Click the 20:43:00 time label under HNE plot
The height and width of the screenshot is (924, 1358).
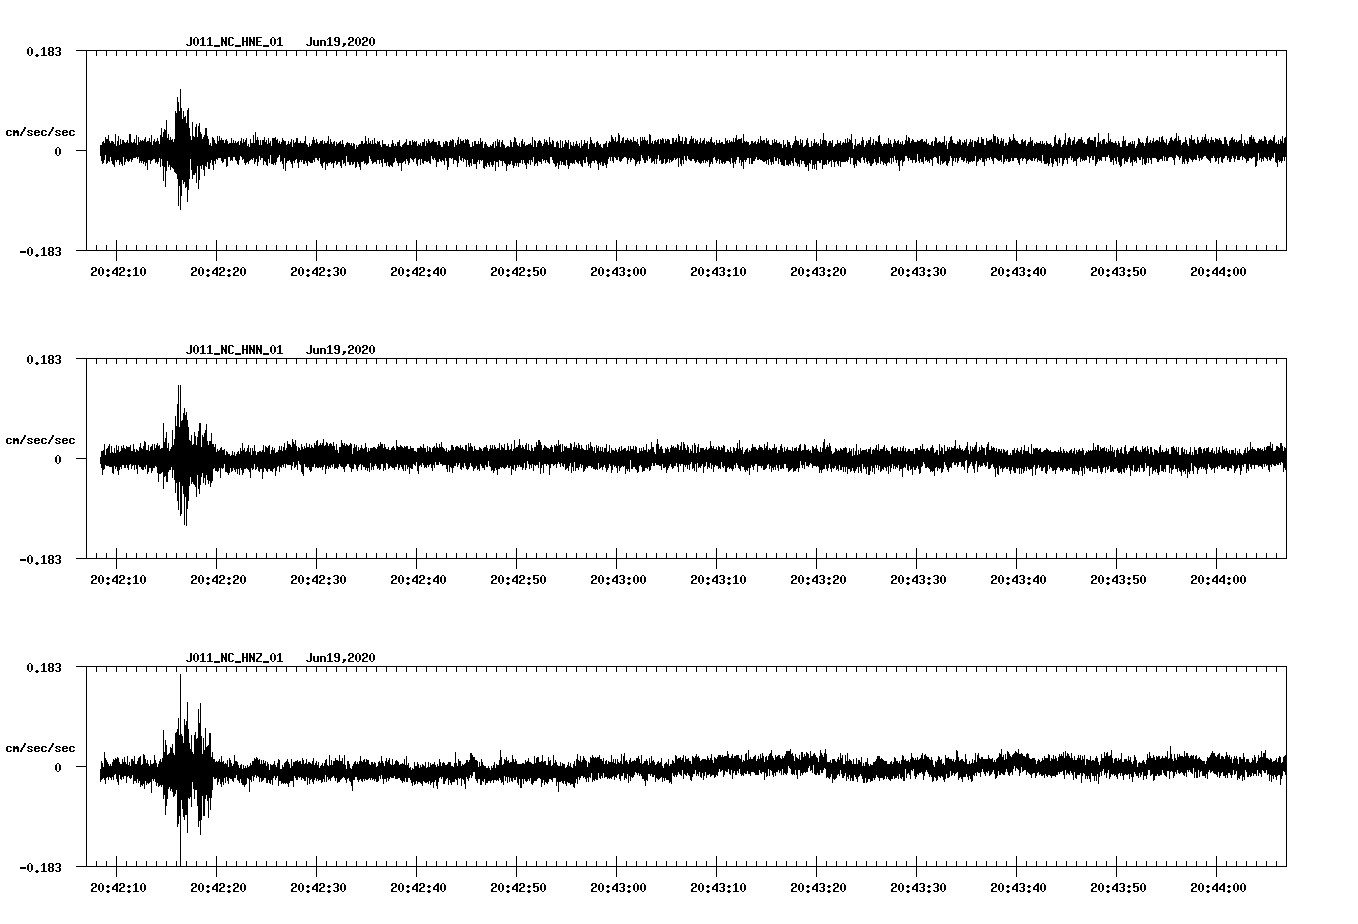[x=618, y=272]
